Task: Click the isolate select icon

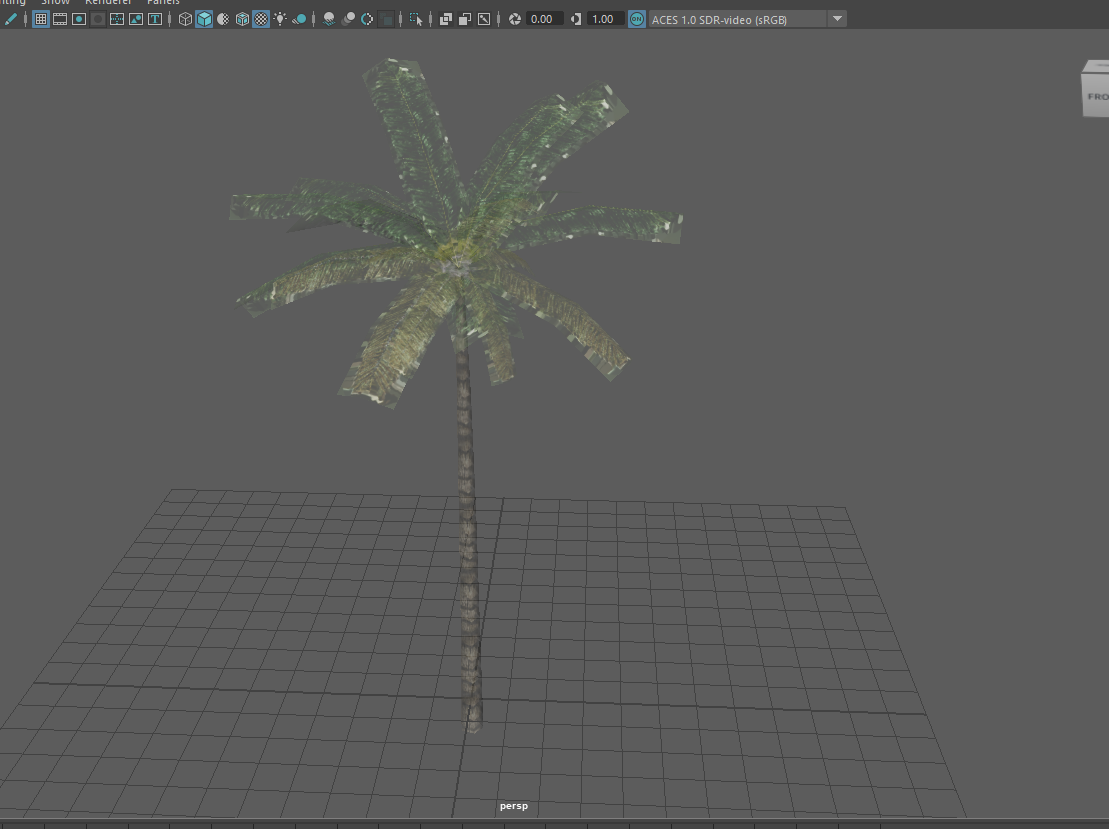Action: (x=416, y=19)
